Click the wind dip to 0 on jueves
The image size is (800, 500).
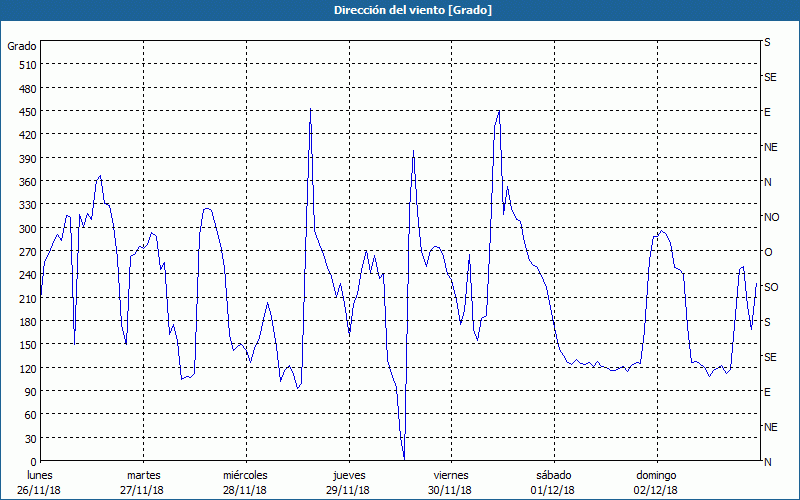(404, 459)
